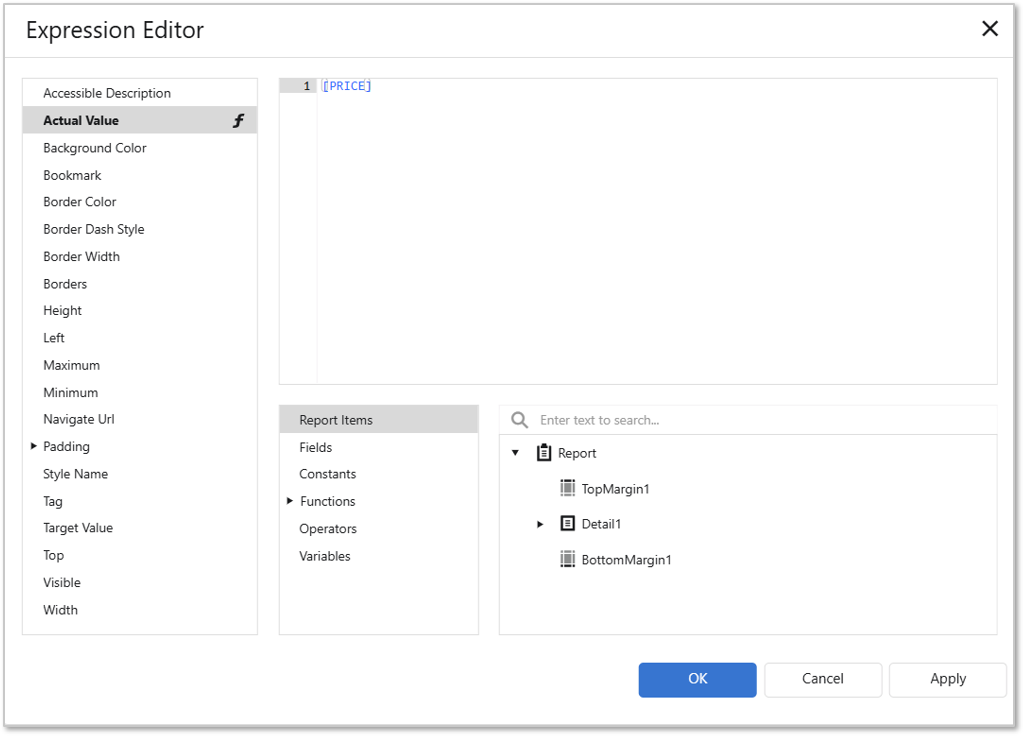Select the Height property
This screenshot has width=1024, height=736.
[140, 311]
